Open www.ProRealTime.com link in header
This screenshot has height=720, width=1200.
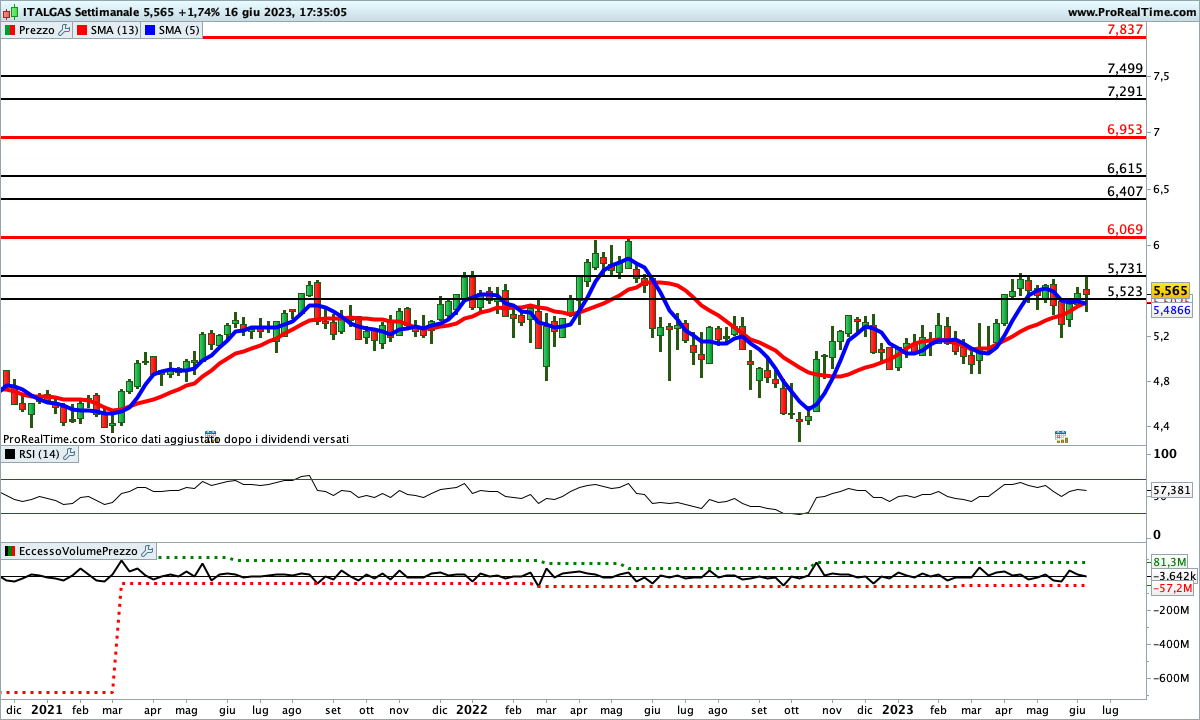point(1132,12)
